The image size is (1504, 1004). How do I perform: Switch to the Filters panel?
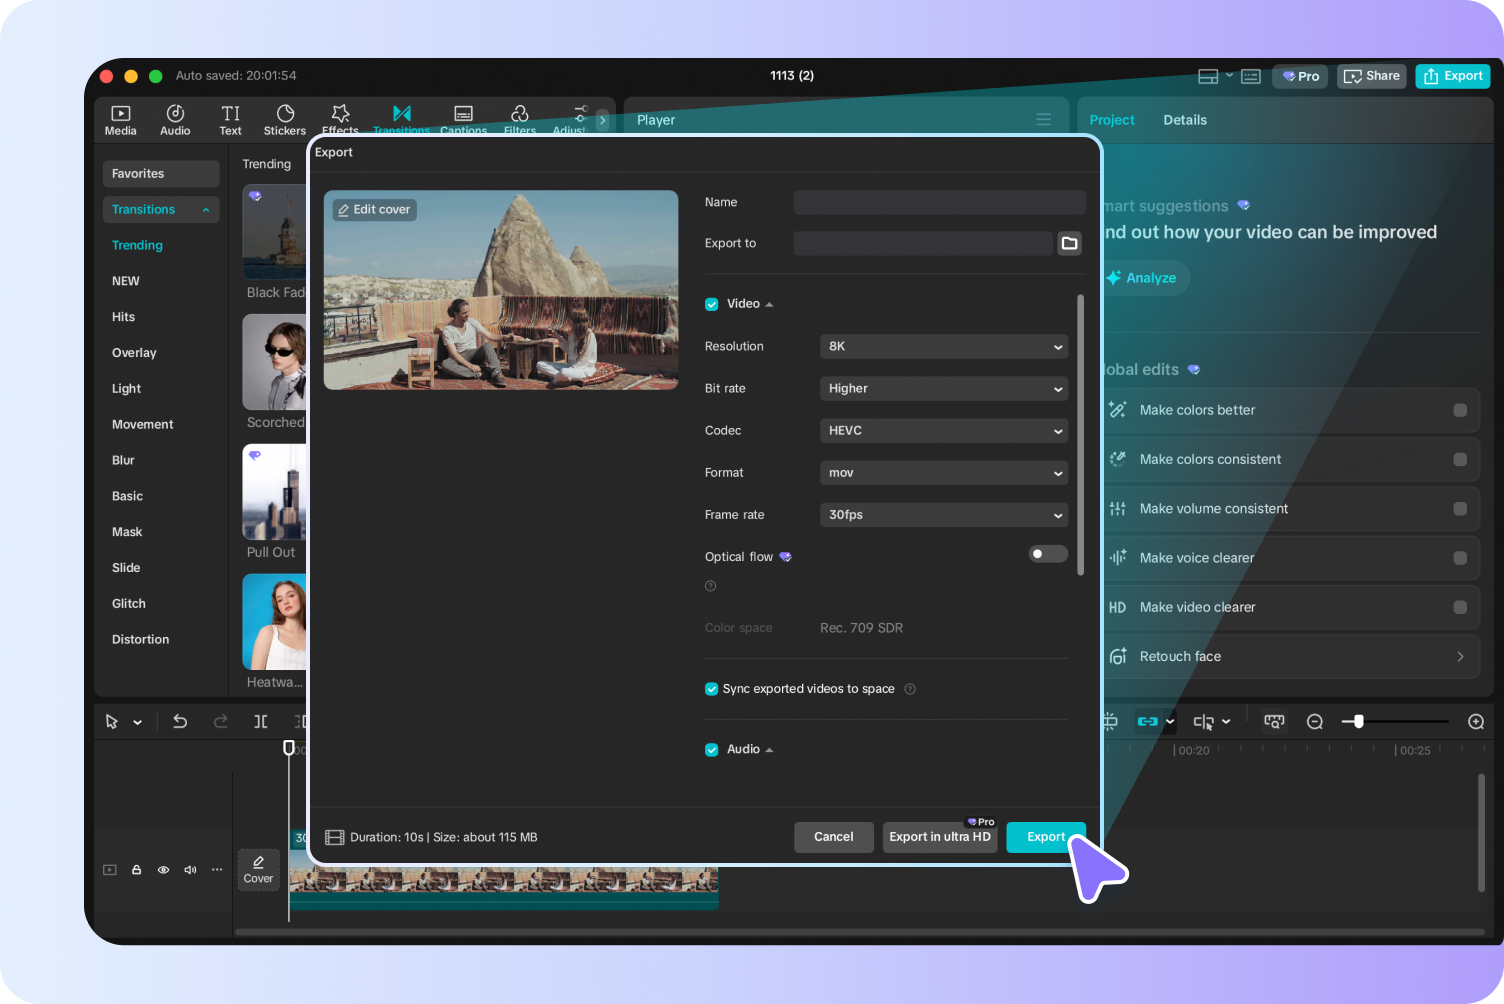coord(519,119)
